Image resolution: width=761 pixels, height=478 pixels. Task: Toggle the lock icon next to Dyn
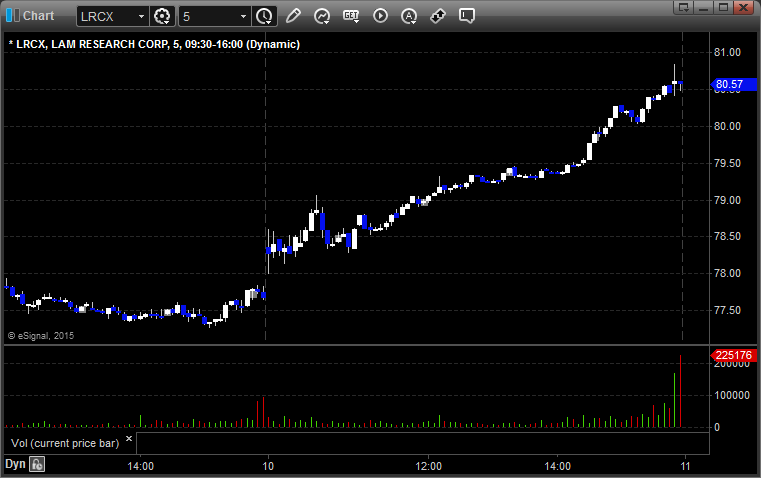pyautogui.click(x=37, y=464)
